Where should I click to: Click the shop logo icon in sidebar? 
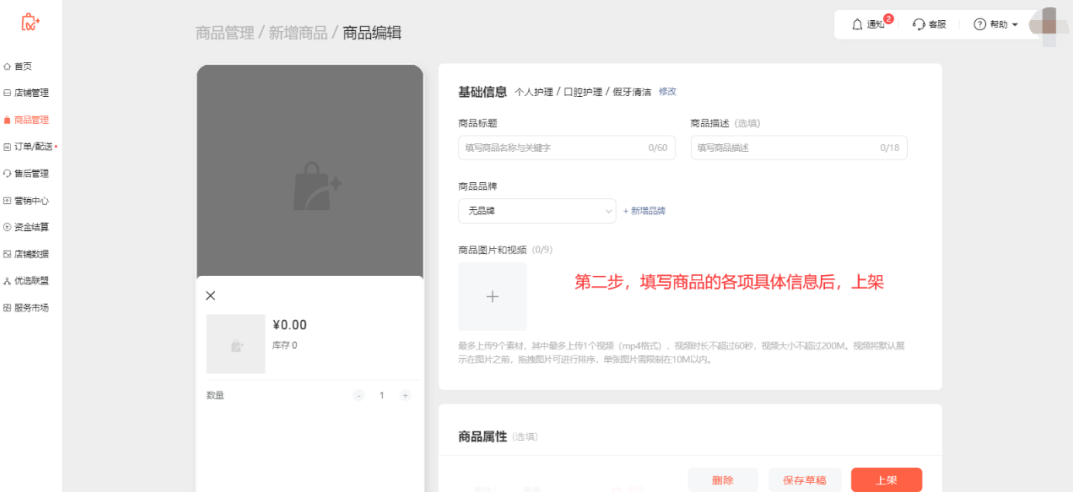pyautogui.click(x=30, y=22)
